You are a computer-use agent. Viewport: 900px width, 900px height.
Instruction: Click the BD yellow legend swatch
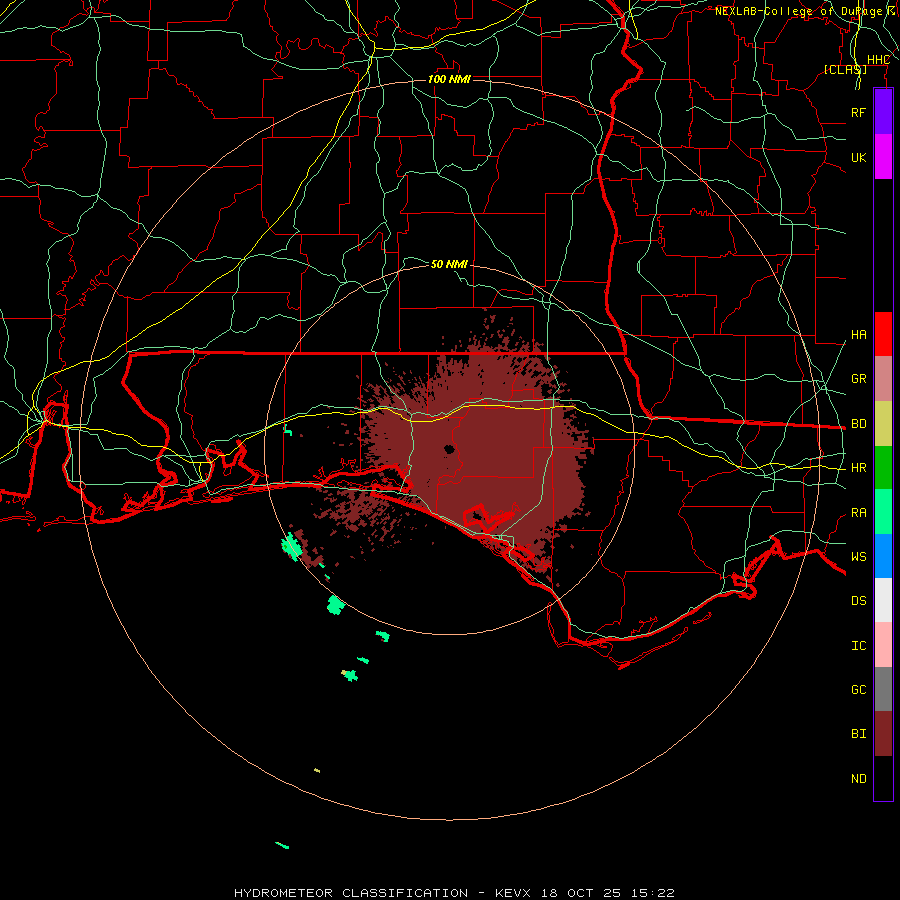(883, 424)
